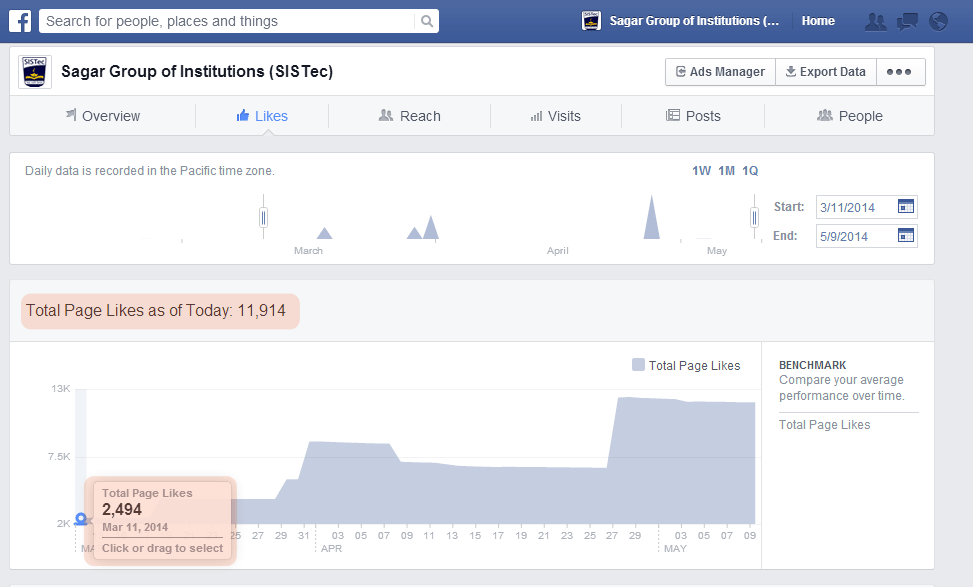Click the notifications globe icon
This screenshot has width=973, height=587.
(937, 20)
